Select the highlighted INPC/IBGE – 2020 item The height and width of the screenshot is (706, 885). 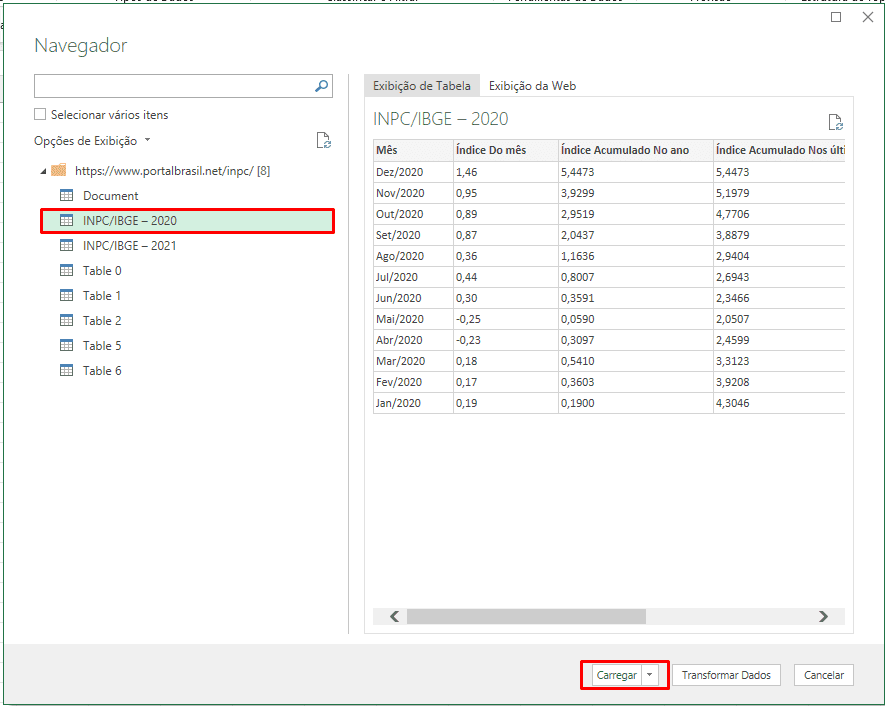pyautogui.click(x=187, y=221)
